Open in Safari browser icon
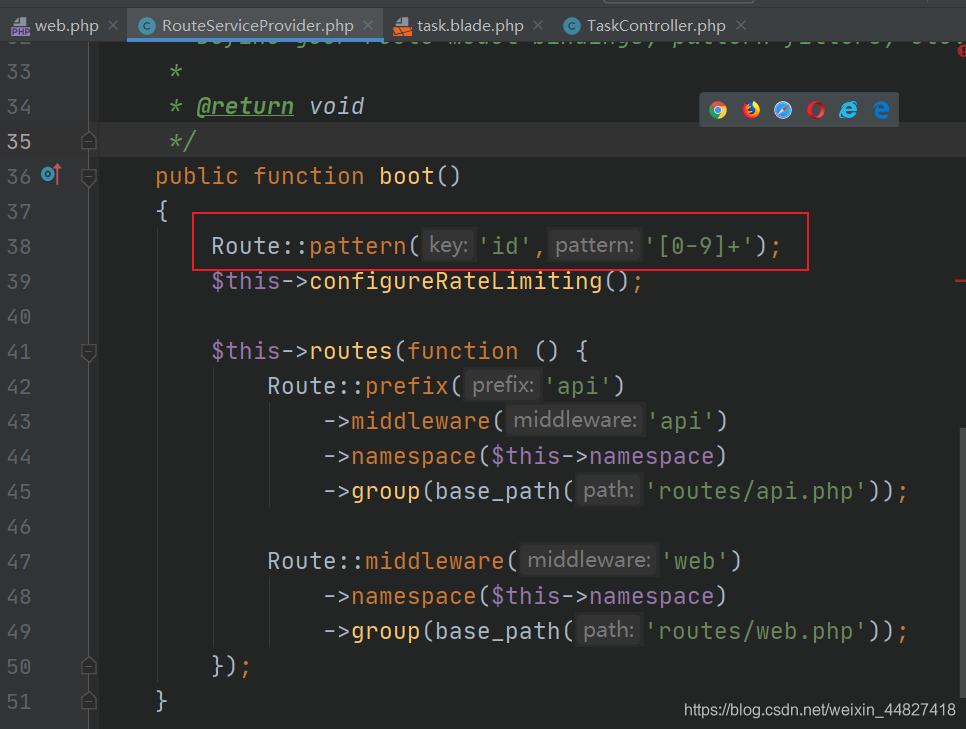Screen dimensions: 966x729 point(783,110)
